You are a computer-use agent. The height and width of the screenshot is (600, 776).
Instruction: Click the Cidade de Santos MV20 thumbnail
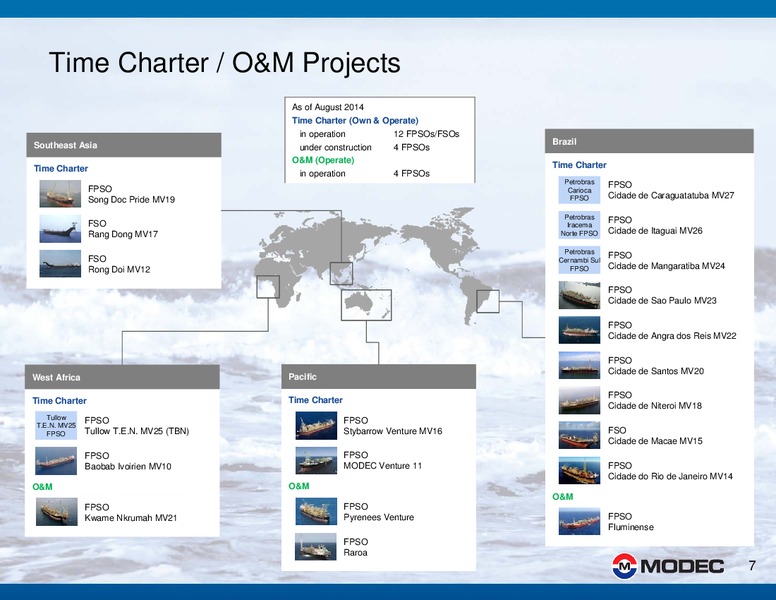coord(580,365)
